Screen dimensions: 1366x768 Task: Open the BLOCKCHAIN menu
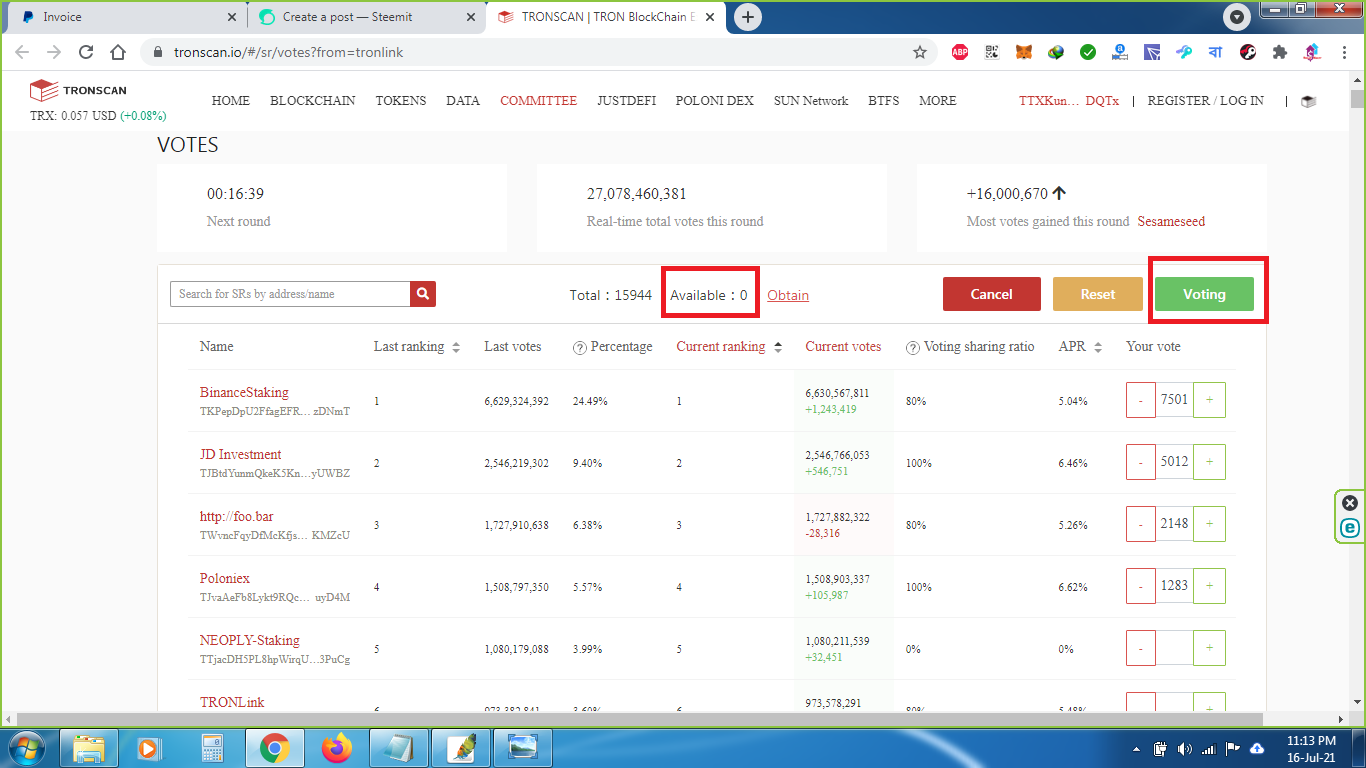[313, 101]
